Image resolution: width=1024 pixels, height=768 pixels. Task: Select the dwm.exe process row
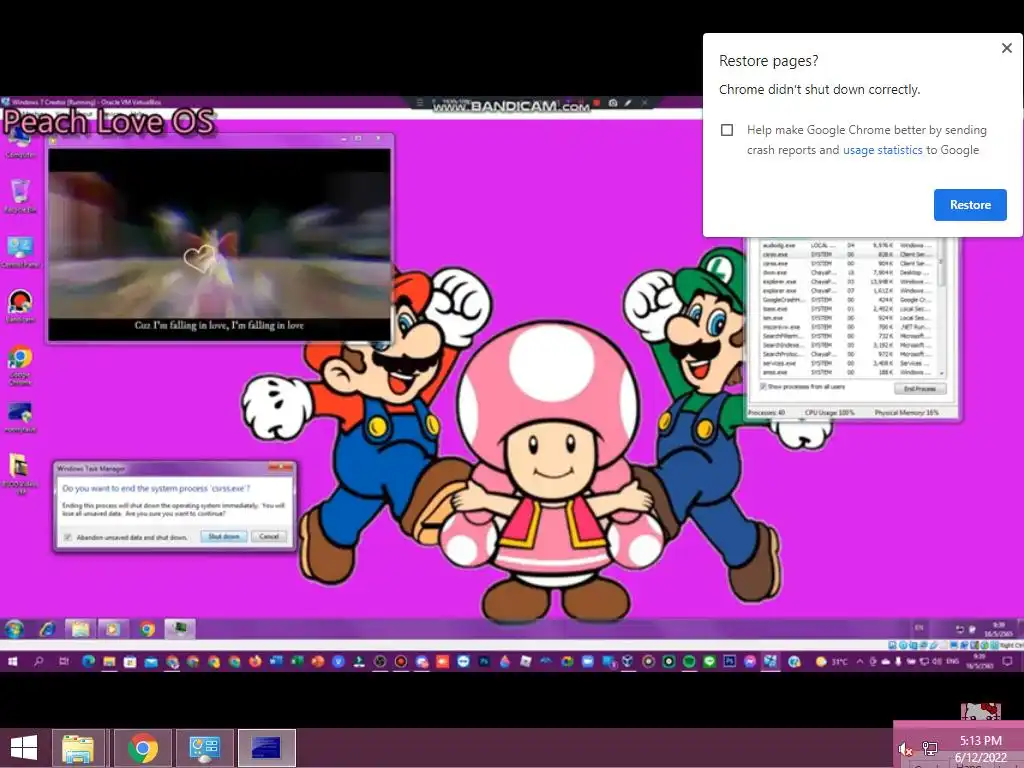click(848, 272)
